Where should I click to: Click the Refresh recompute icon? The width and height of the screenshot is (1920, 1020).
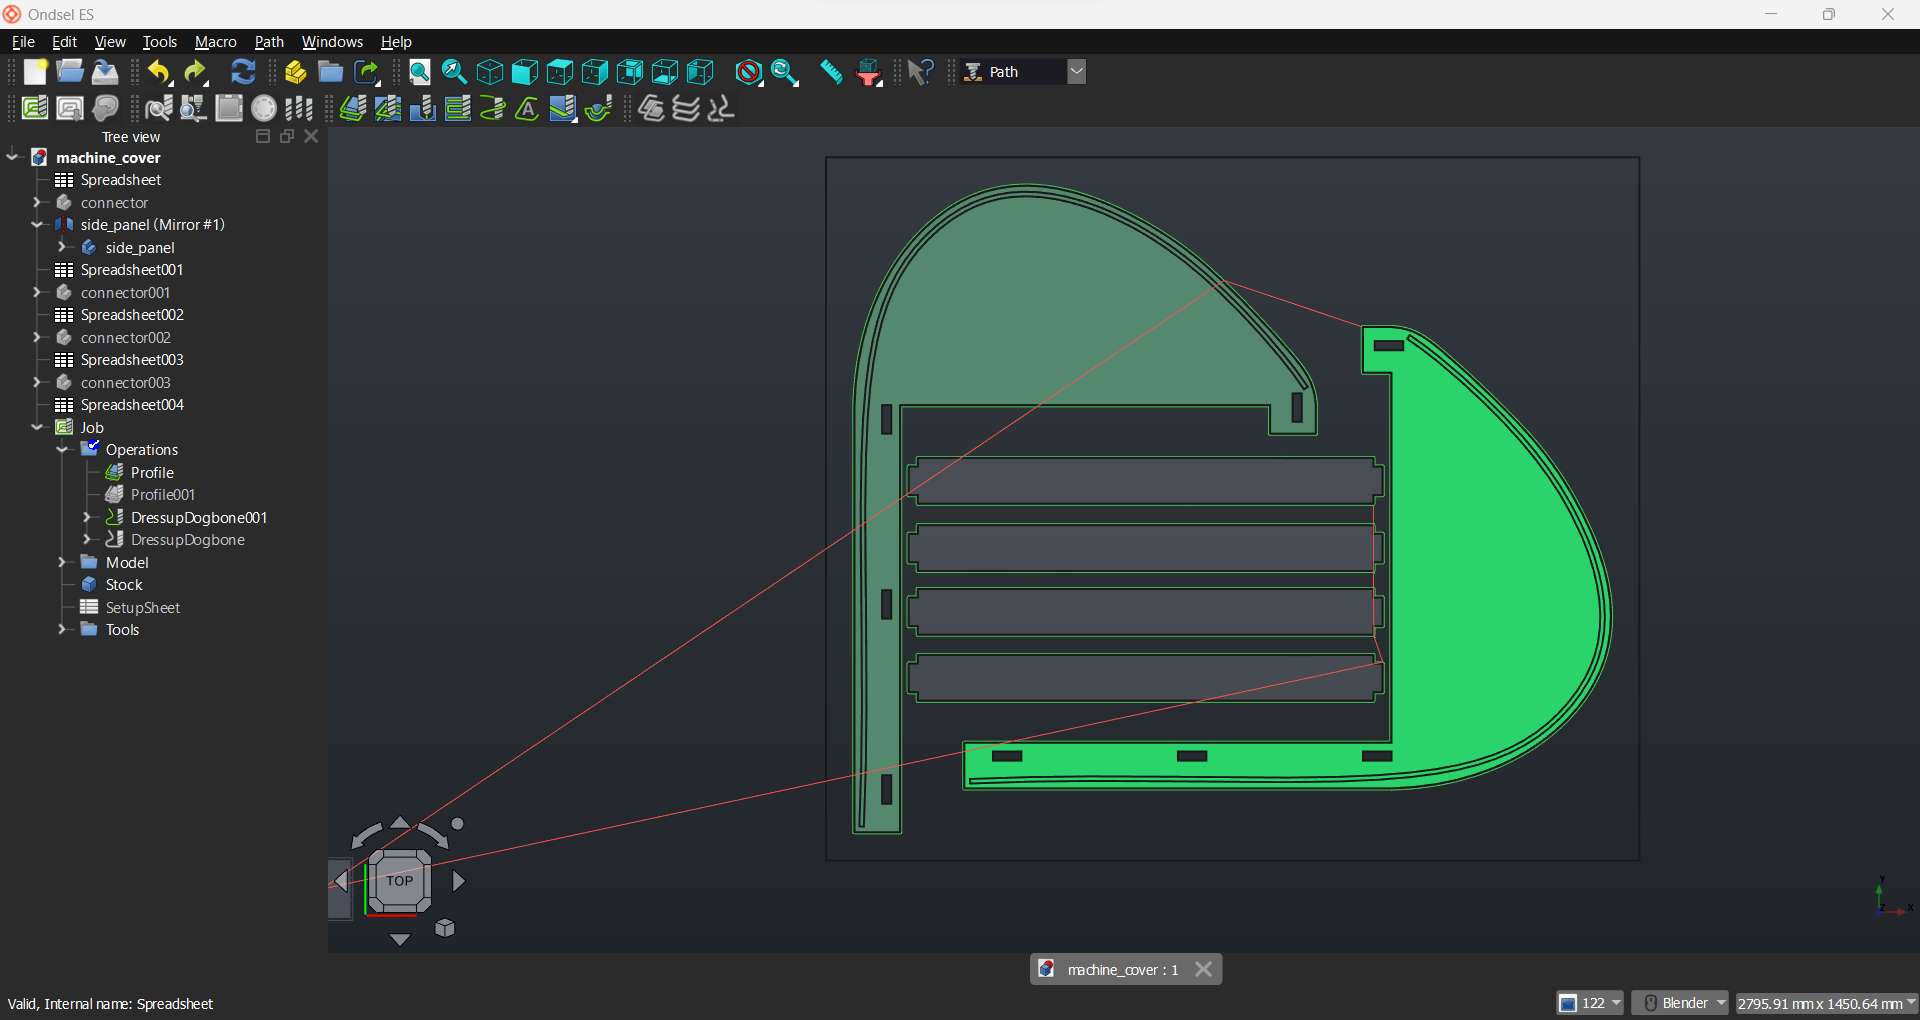pos(243,72)
